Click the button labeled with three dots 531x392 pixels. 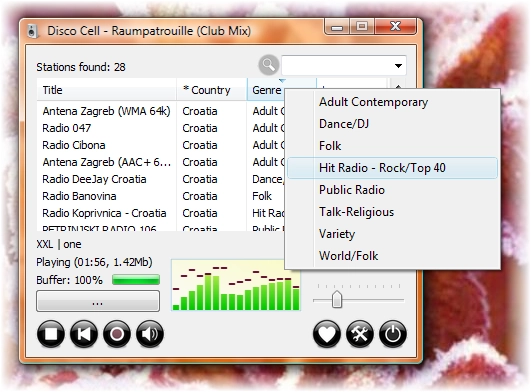click(98, 301)
